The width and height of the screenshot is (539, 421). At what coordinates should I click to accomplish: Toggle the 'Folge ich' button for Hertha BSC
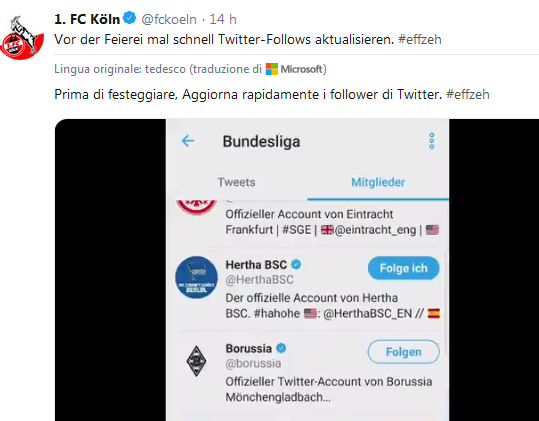click(404, 268)
